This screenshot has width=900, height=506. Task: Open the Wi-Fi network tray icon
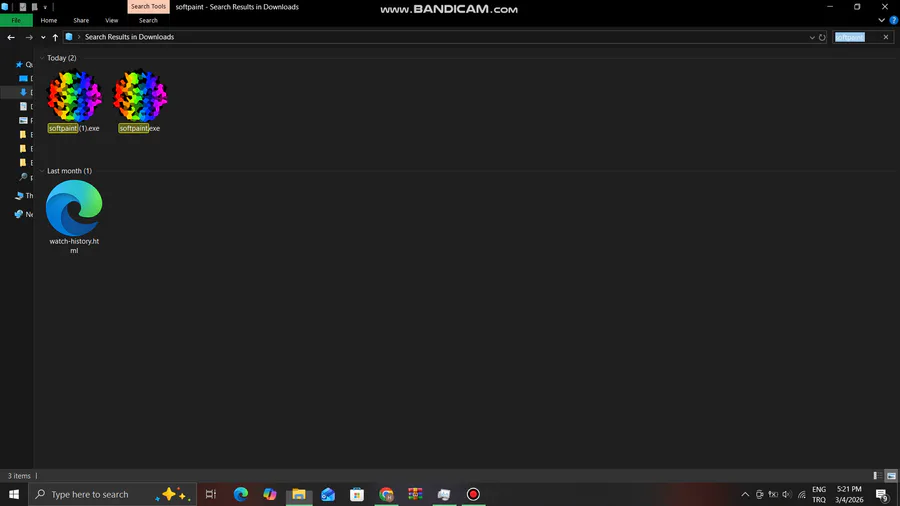pyautogui.click(x=801, y=494)
